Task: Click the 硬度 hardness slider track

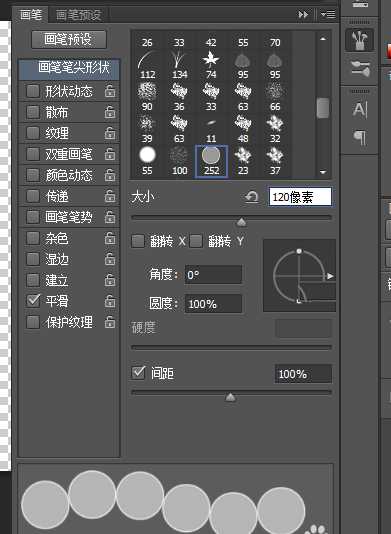Action: [231, 347]
